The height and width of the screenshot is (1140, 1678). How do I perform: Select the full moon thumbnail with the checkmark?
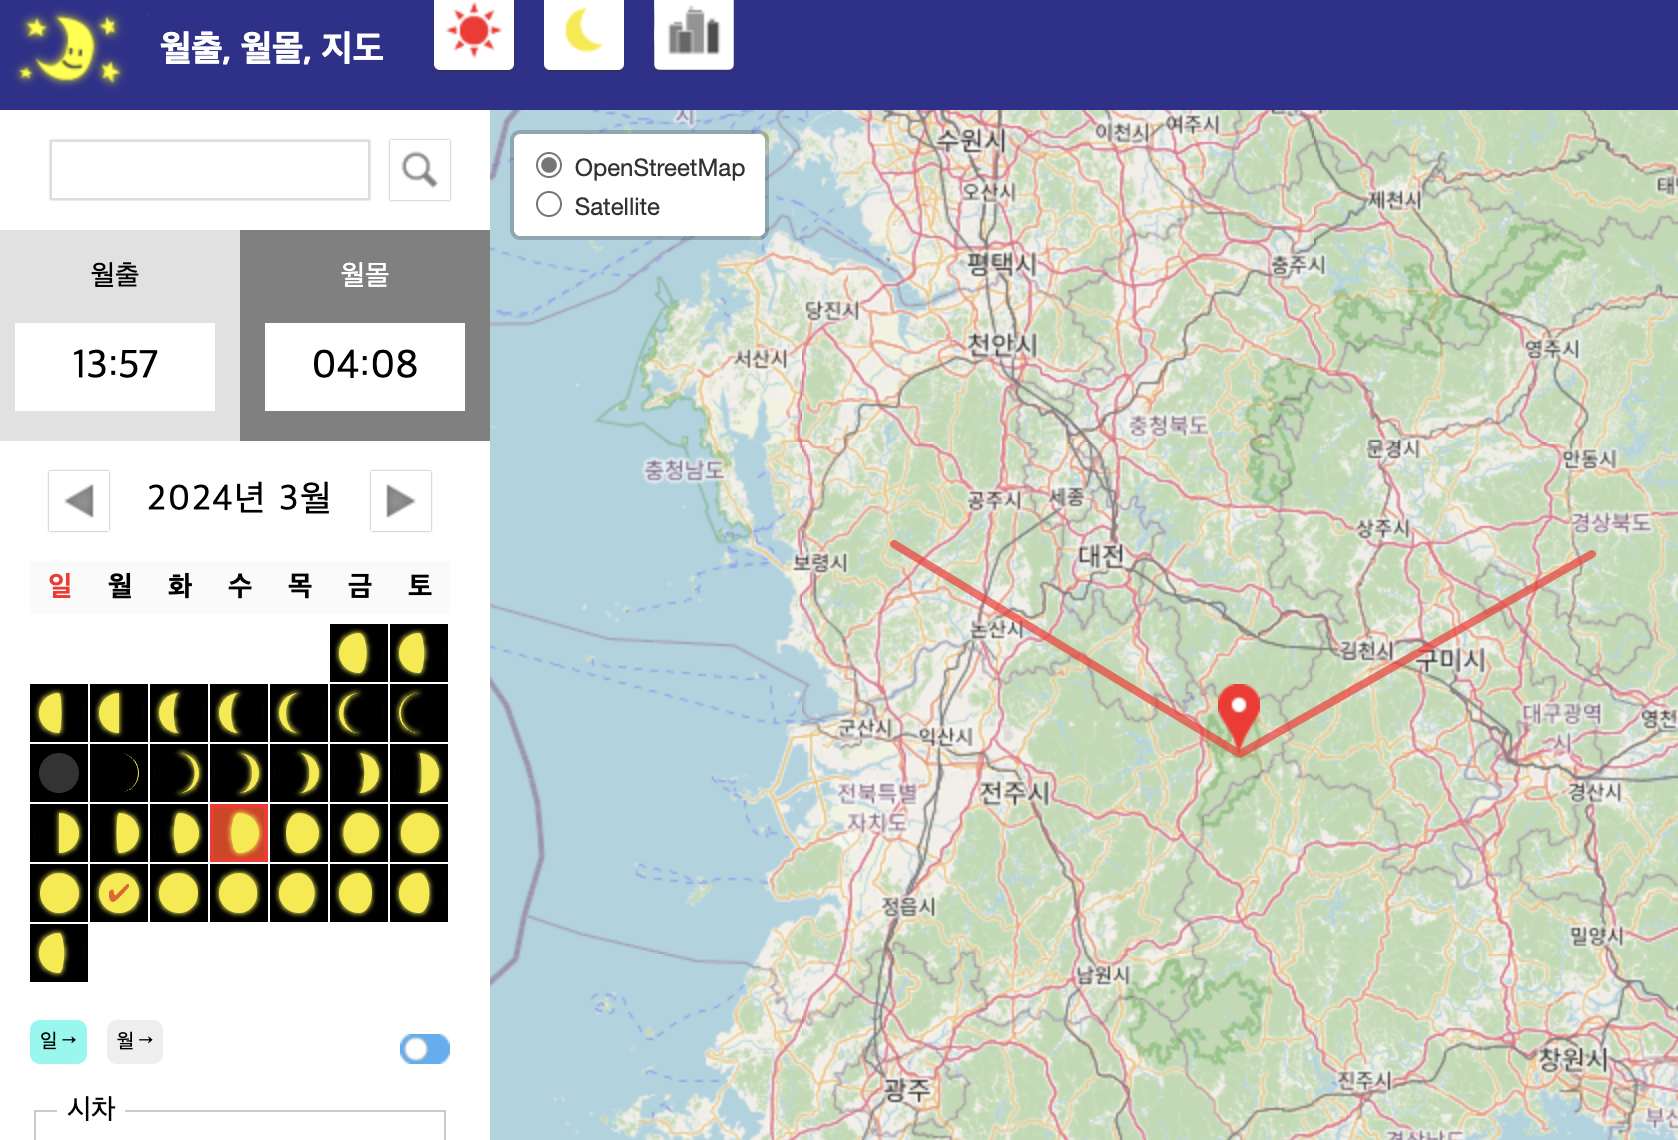[x=118, y=893]
